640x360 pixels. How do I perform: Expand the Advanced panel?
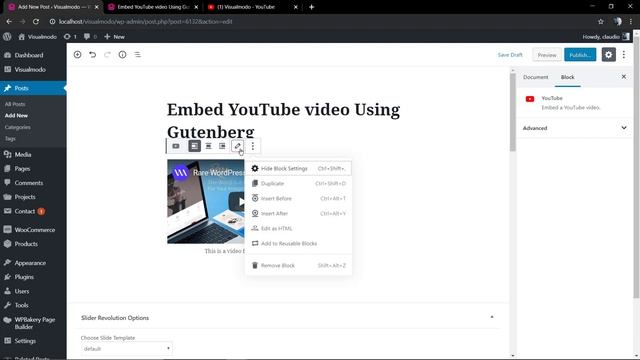tap(574, 128)
